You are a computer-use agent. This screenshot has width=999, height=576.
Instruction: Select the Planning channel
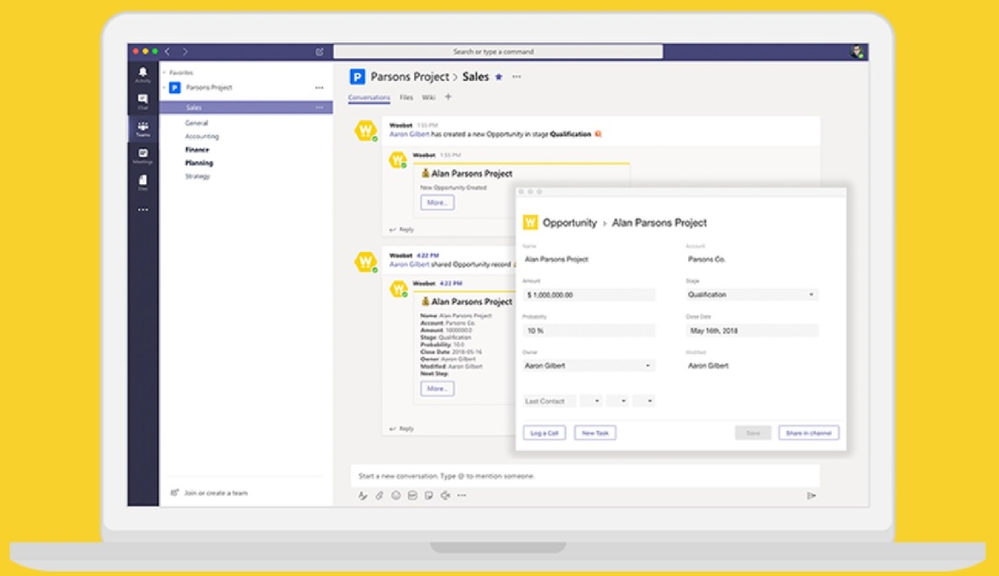click(x=199, y=163)
